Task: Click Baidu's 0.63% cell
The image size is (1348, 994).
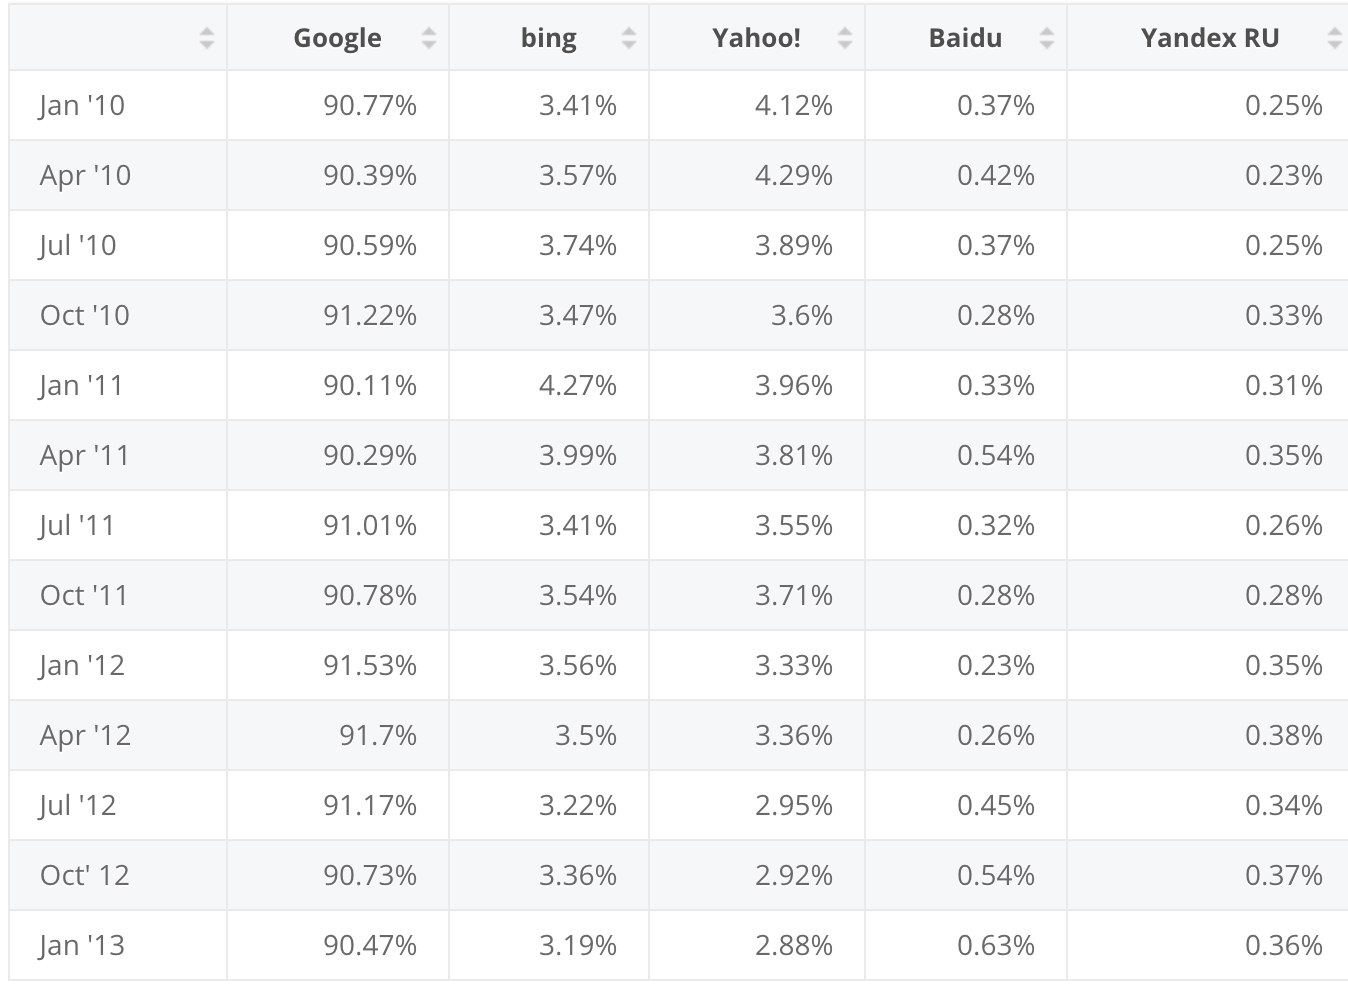Action: (x=996, y=945)
